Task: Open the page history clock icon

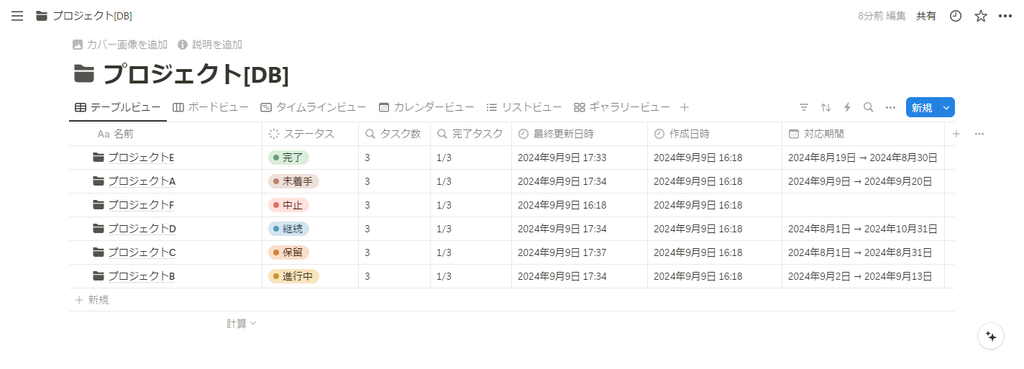Action: point(955,16)
